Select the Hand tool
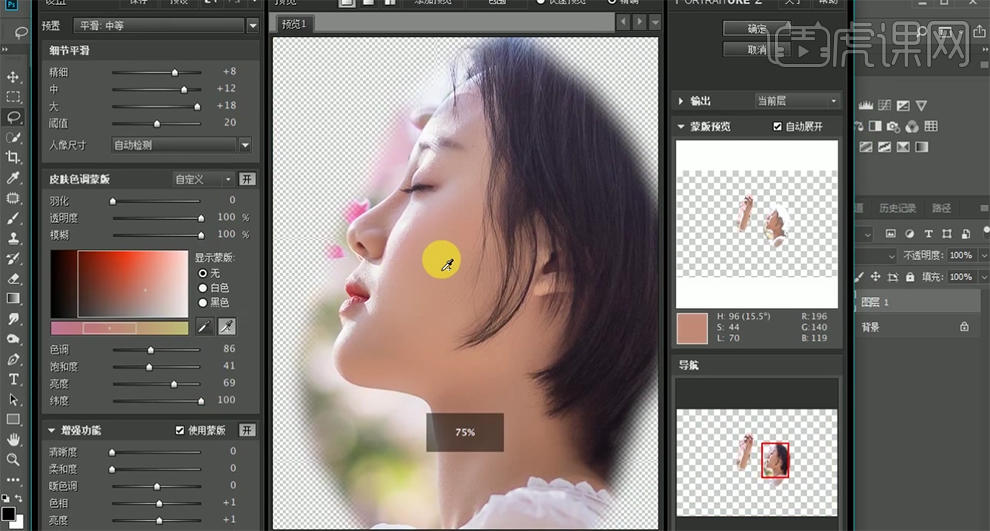This screenshot has width=990, height=531. pos(14,439)
